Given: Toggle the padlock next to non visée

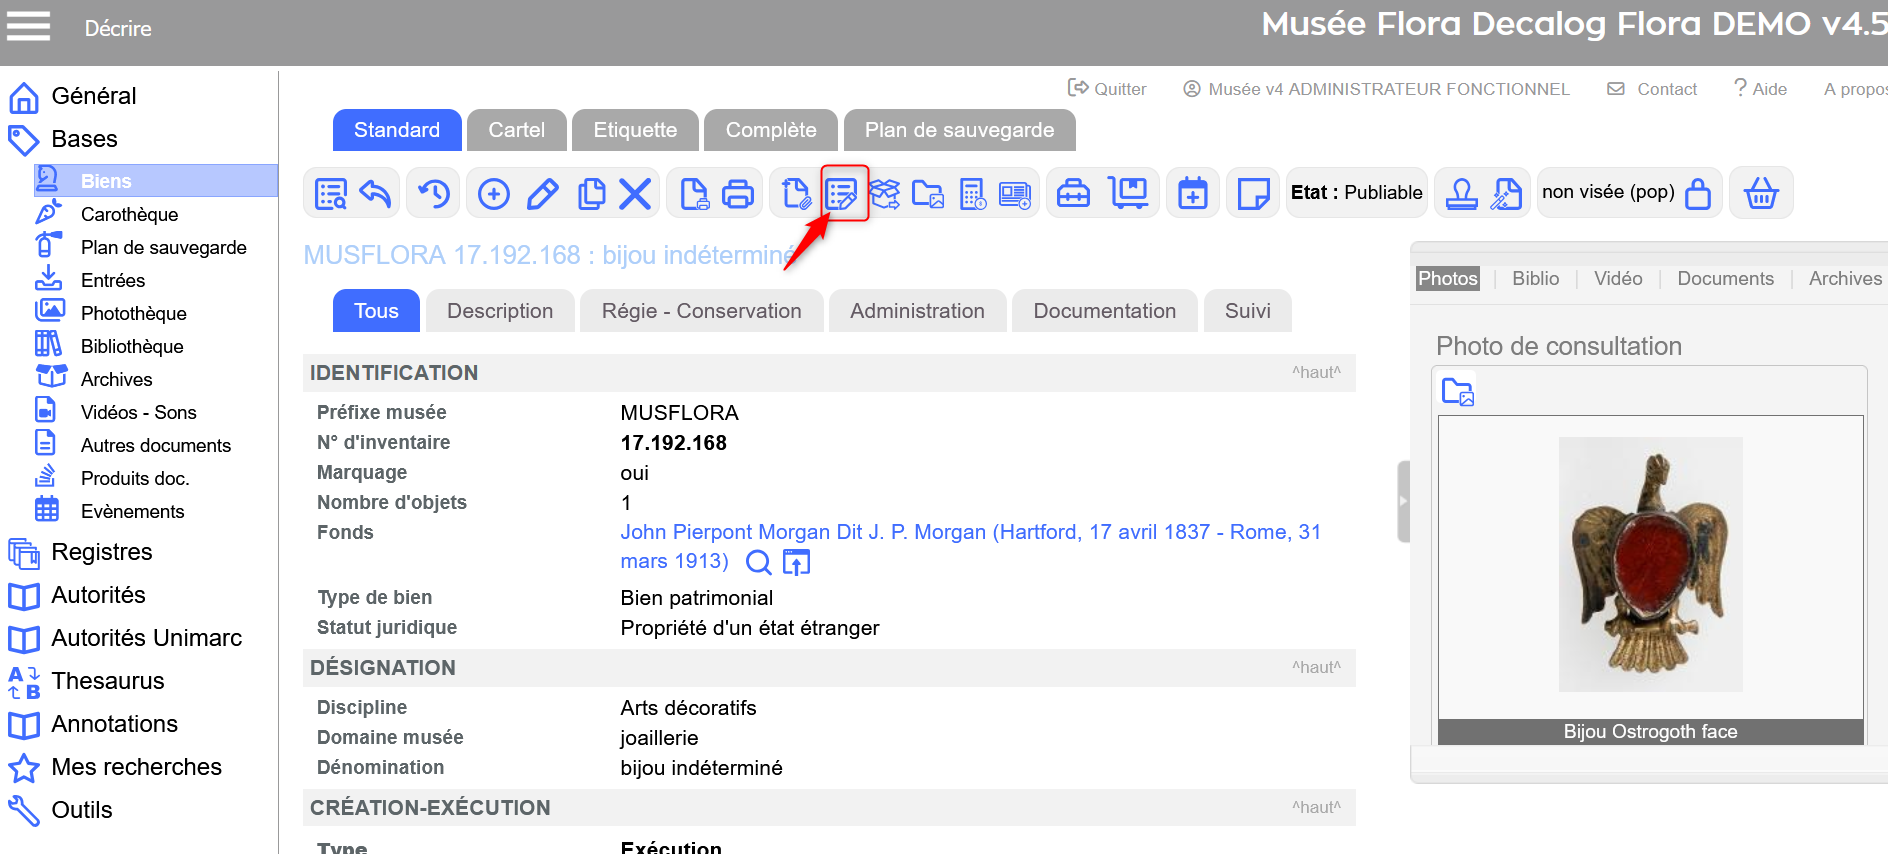Looking at the screenshot, I should coord(1698,193).
